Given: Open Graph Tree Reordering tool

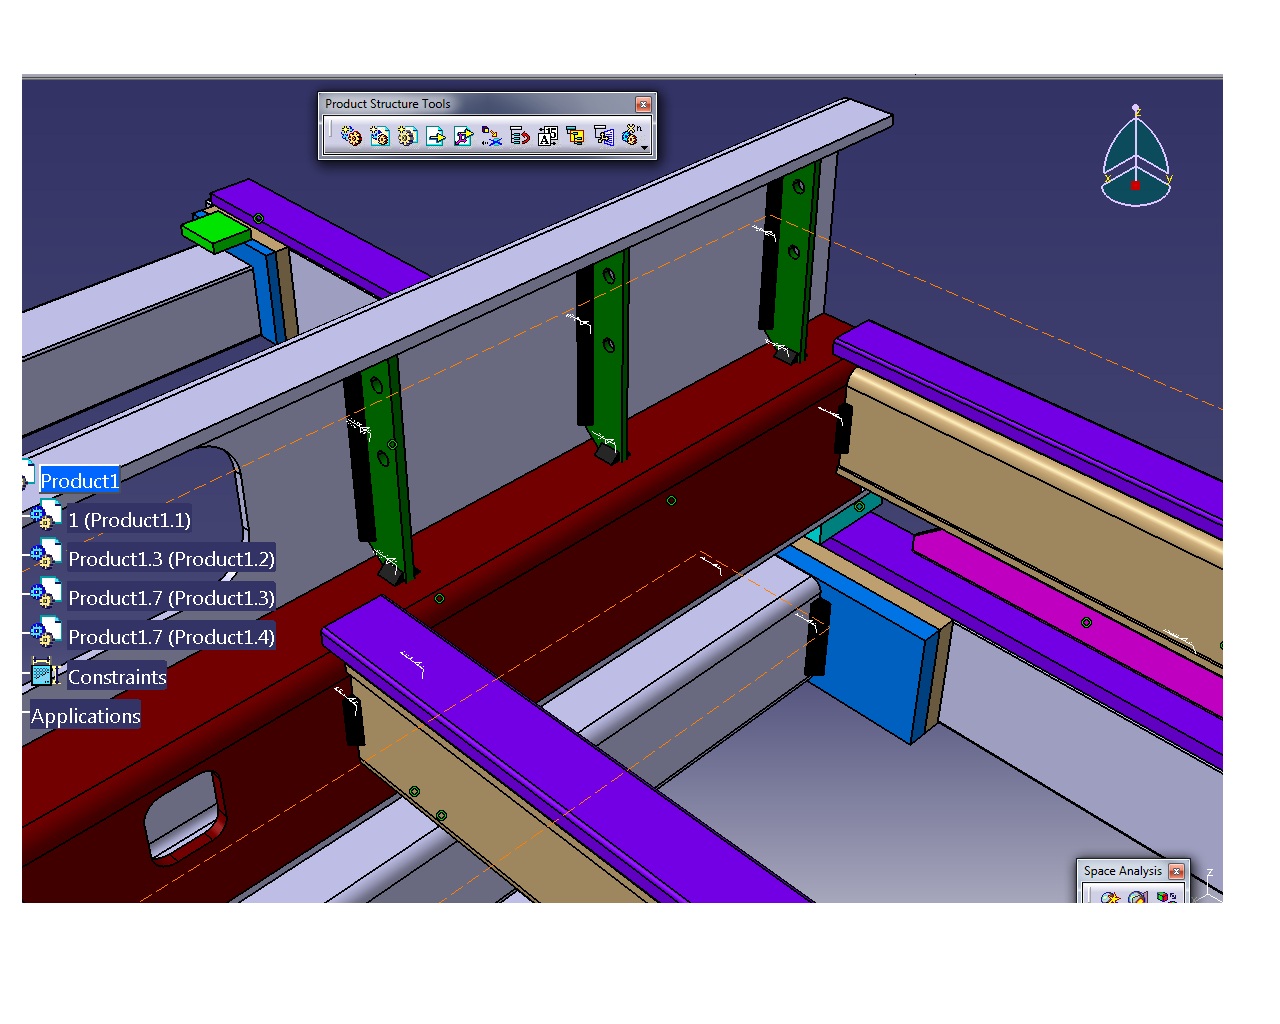Looking at the screenshot, I should (x=519, y=136).
